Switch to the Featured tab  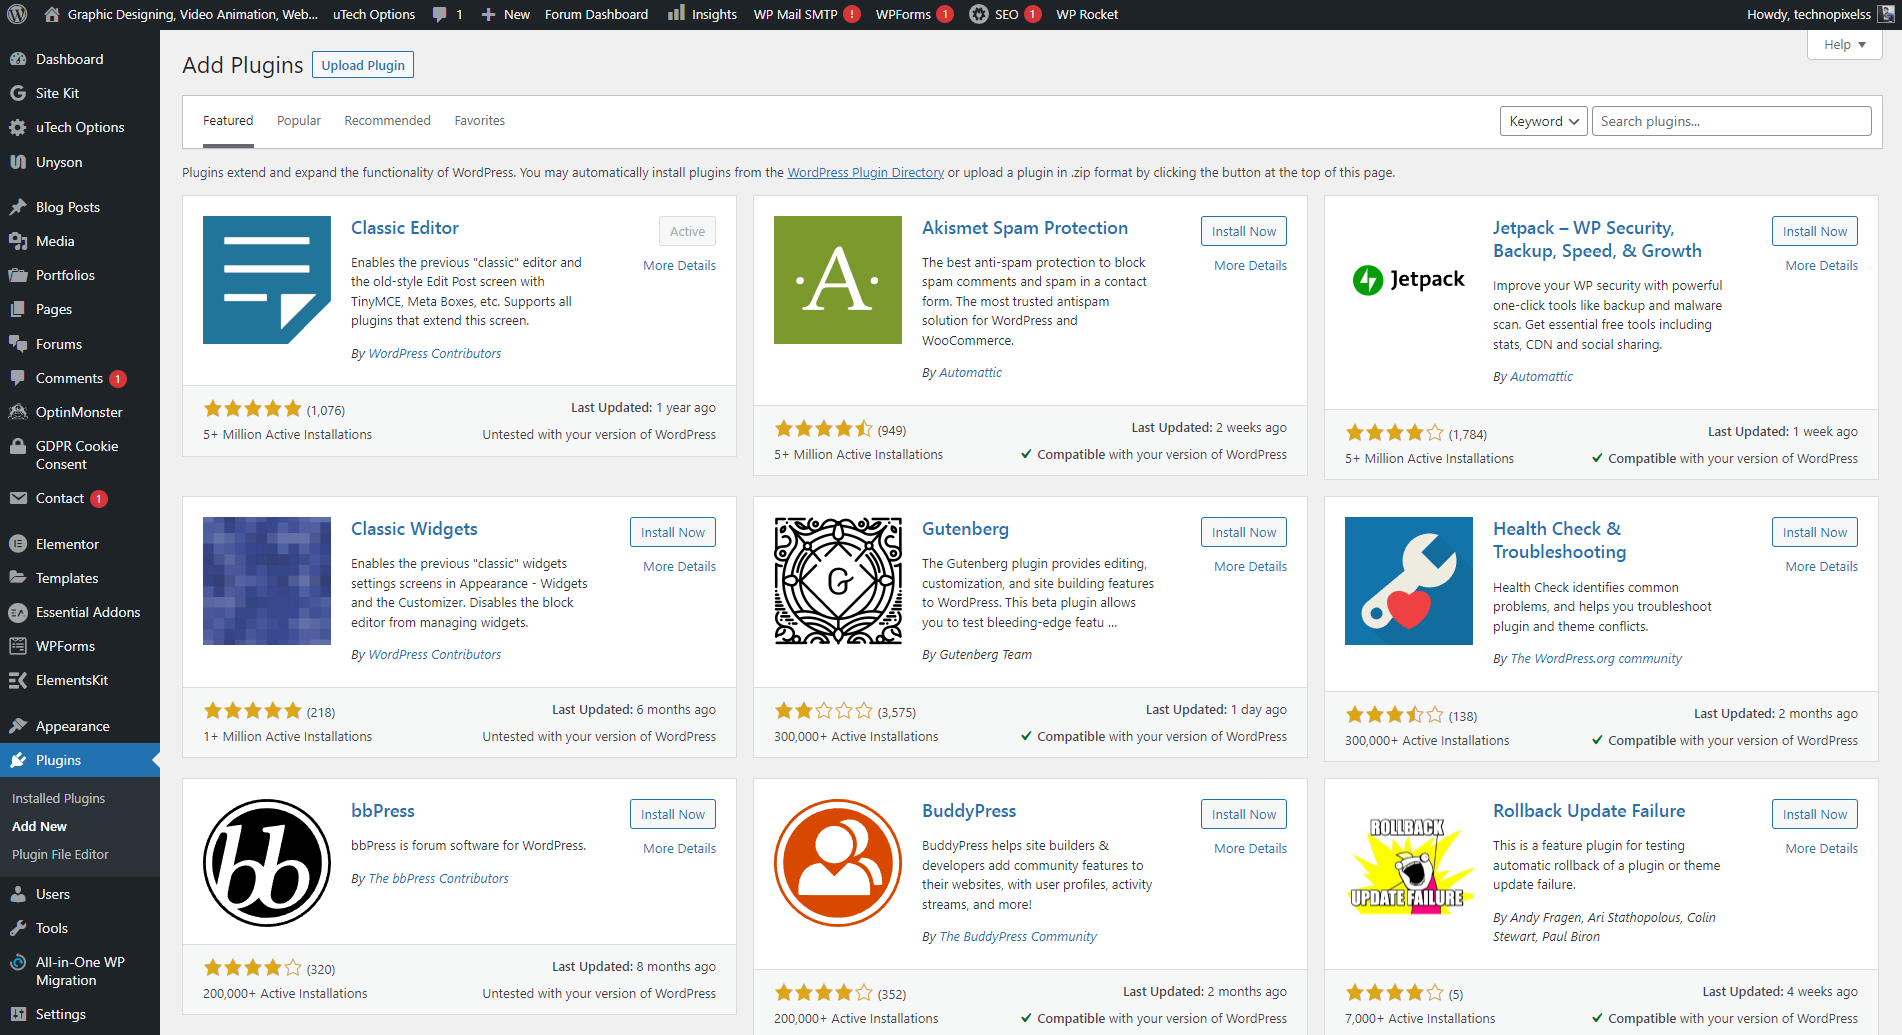coord(228,121)
